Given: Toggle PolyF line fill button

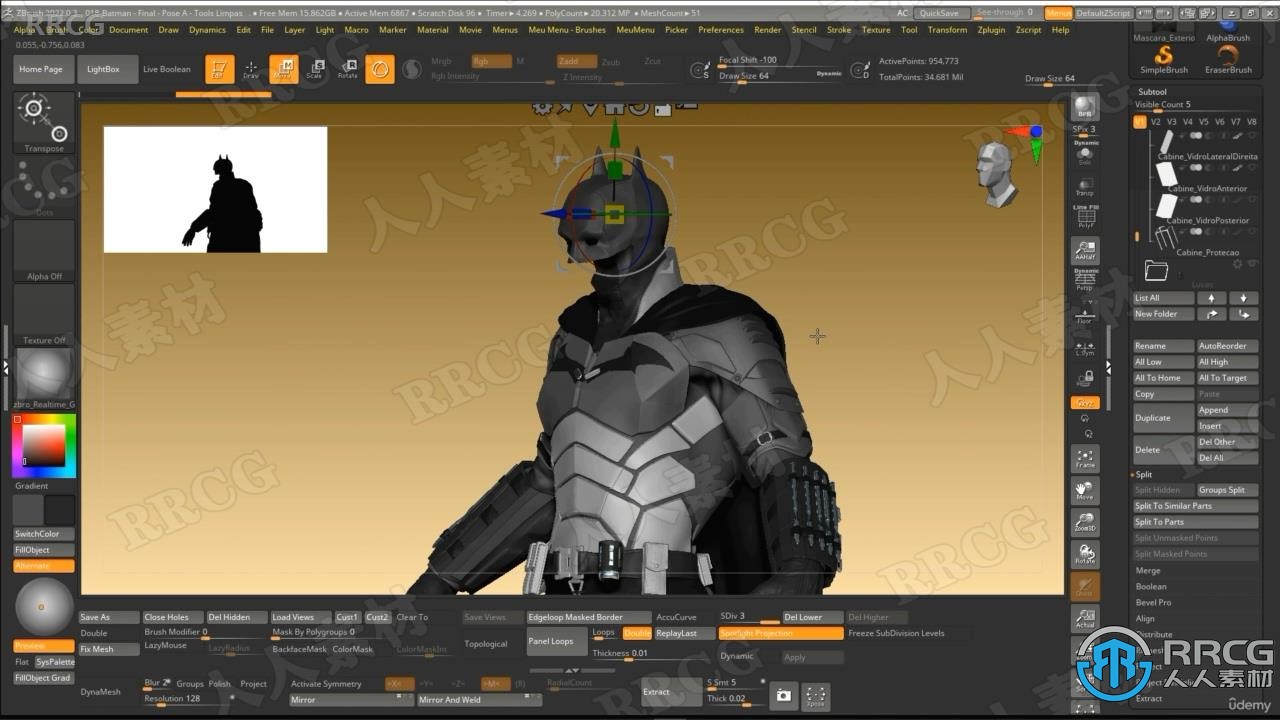Looking at the screenshot, I should coord(1085,217).
